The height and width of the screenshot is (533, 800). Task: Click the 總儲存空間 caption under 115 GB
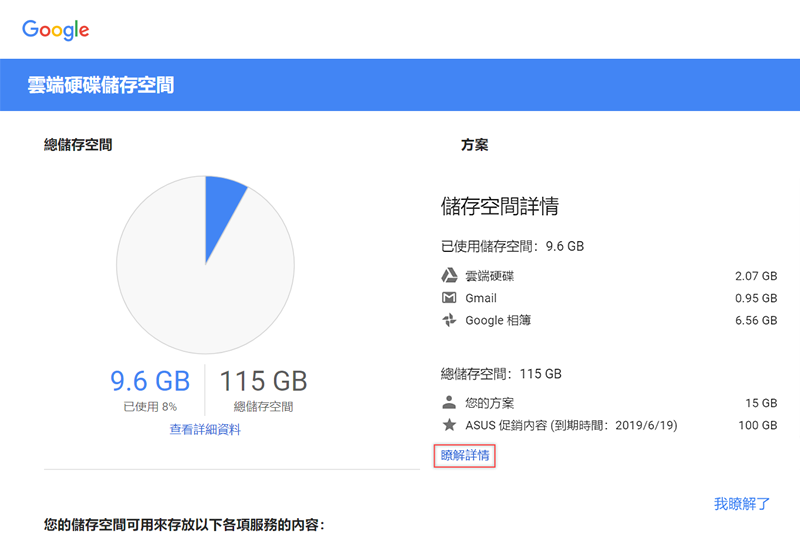coord(263,407)
